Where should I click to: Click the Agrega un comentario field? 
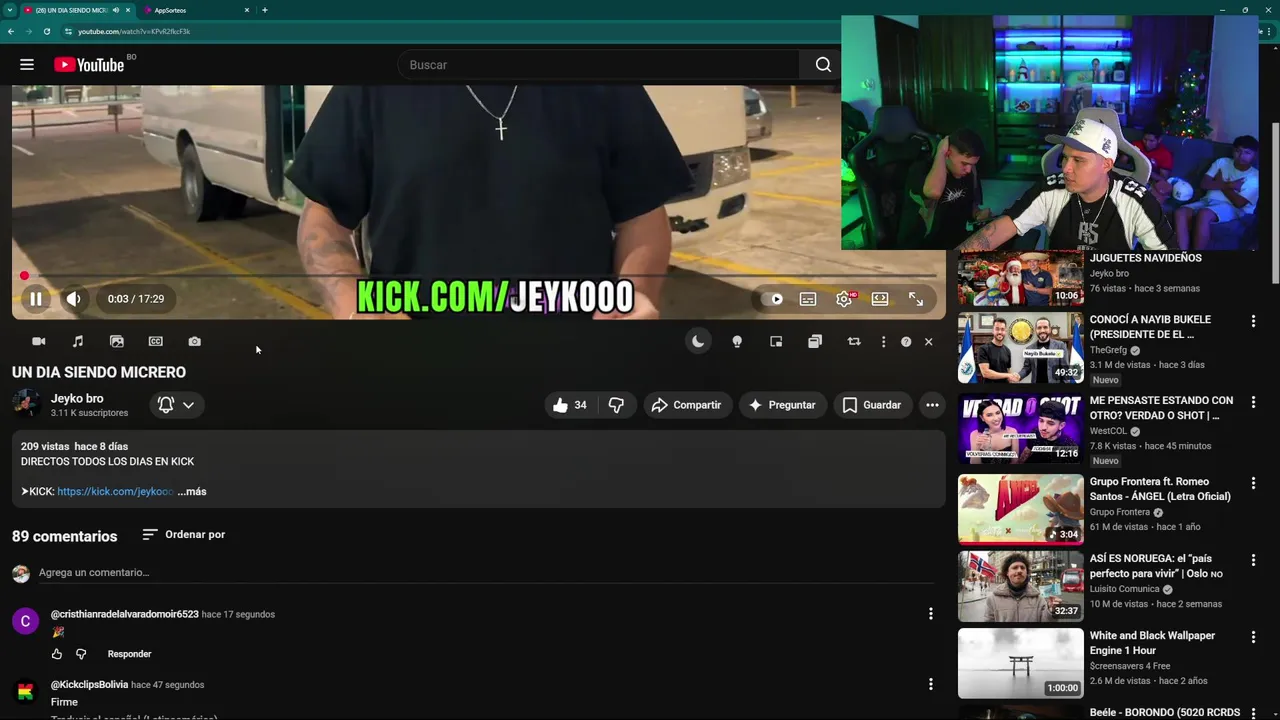click(x=488, y=573)
